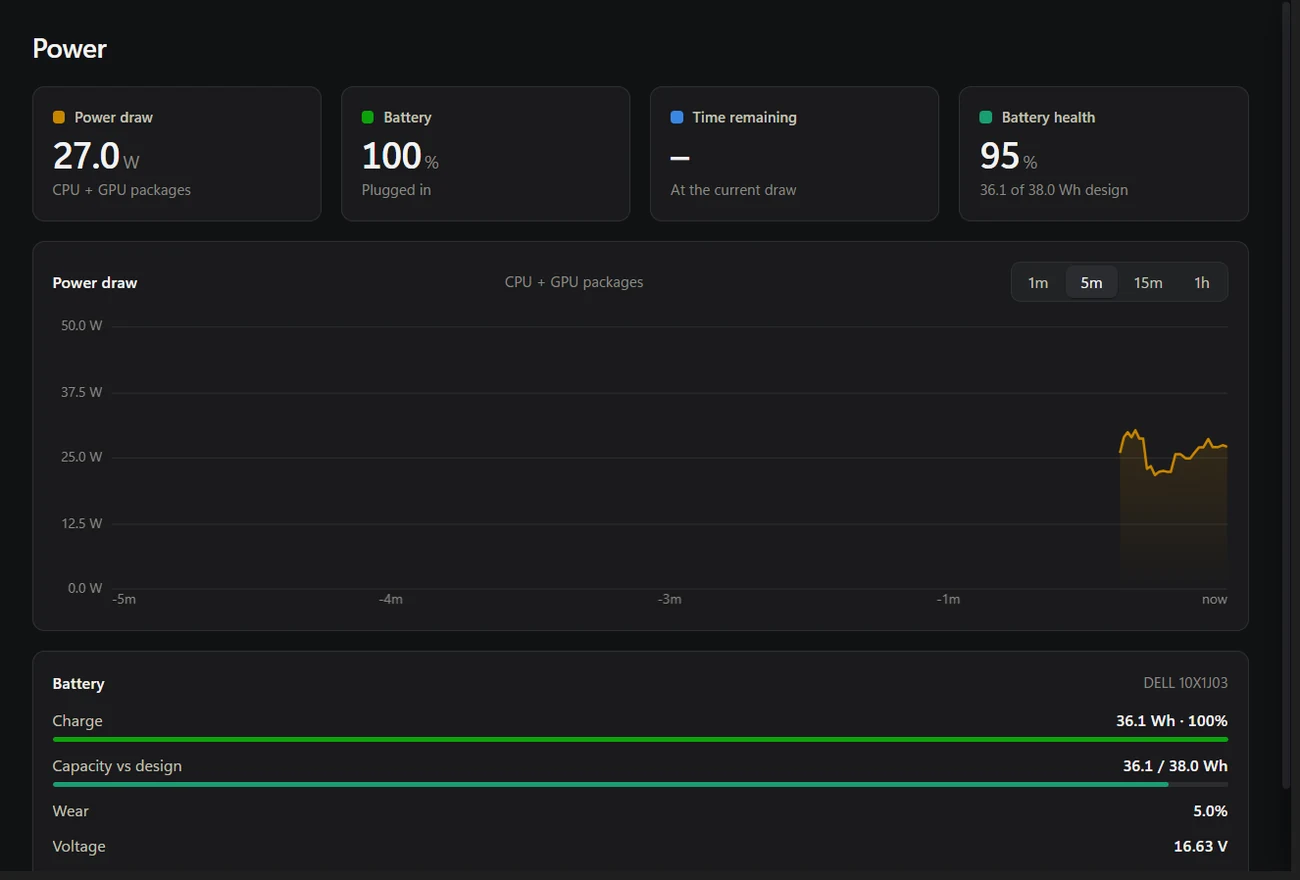Select the 1m time range

pos(1038,283)
